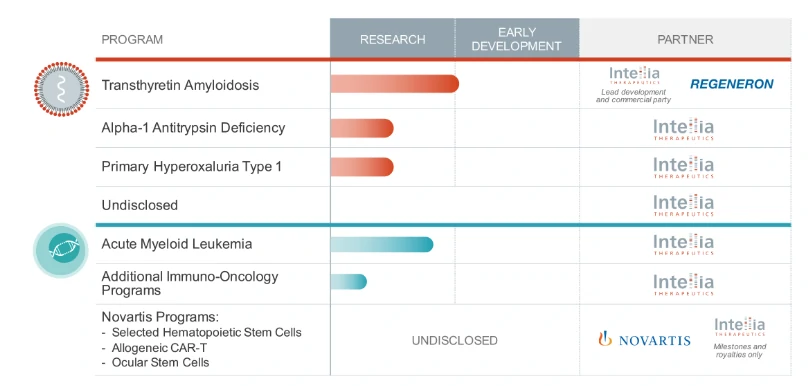Click Intellia logo in Transthyretin Amyloidosis row
The width and height of the screenshot is (811, 386).
point(634,76)
